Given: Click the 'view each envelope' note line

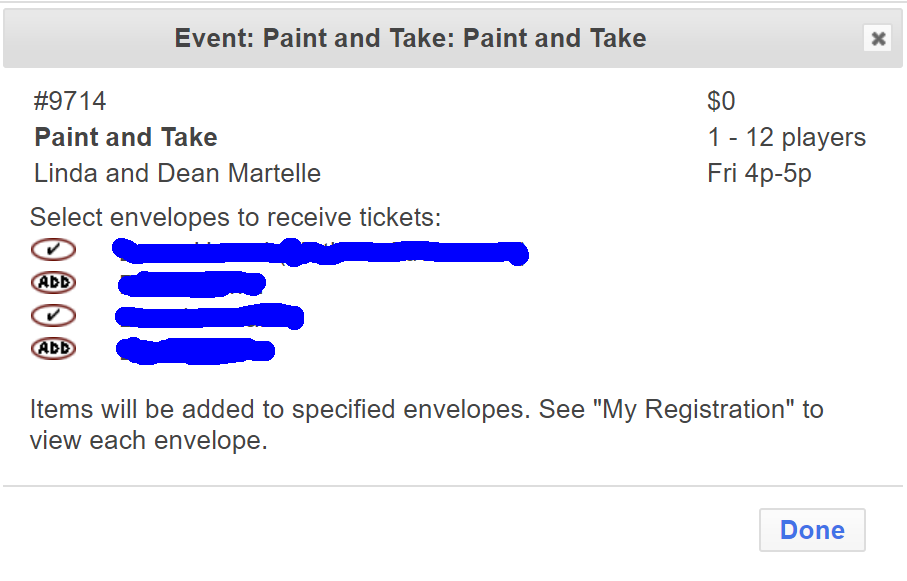Looking at the screenshot, I should coord(149,441).
